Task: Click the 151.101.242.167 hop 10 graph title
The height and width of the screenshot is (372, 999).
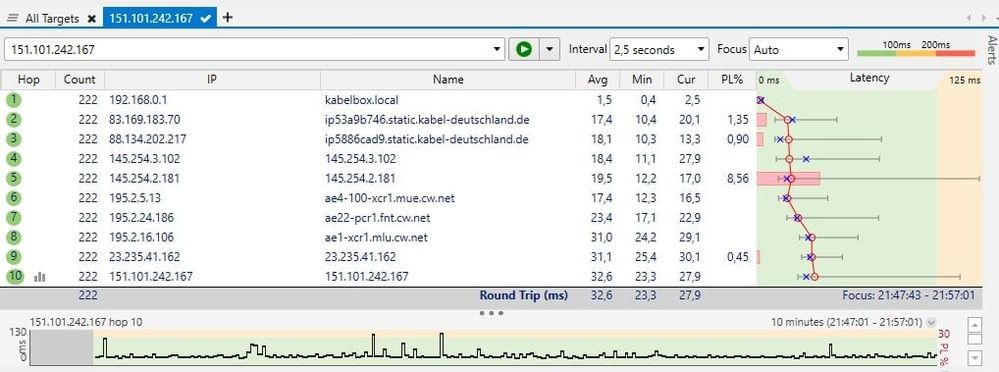Action: tap(86, 322)
